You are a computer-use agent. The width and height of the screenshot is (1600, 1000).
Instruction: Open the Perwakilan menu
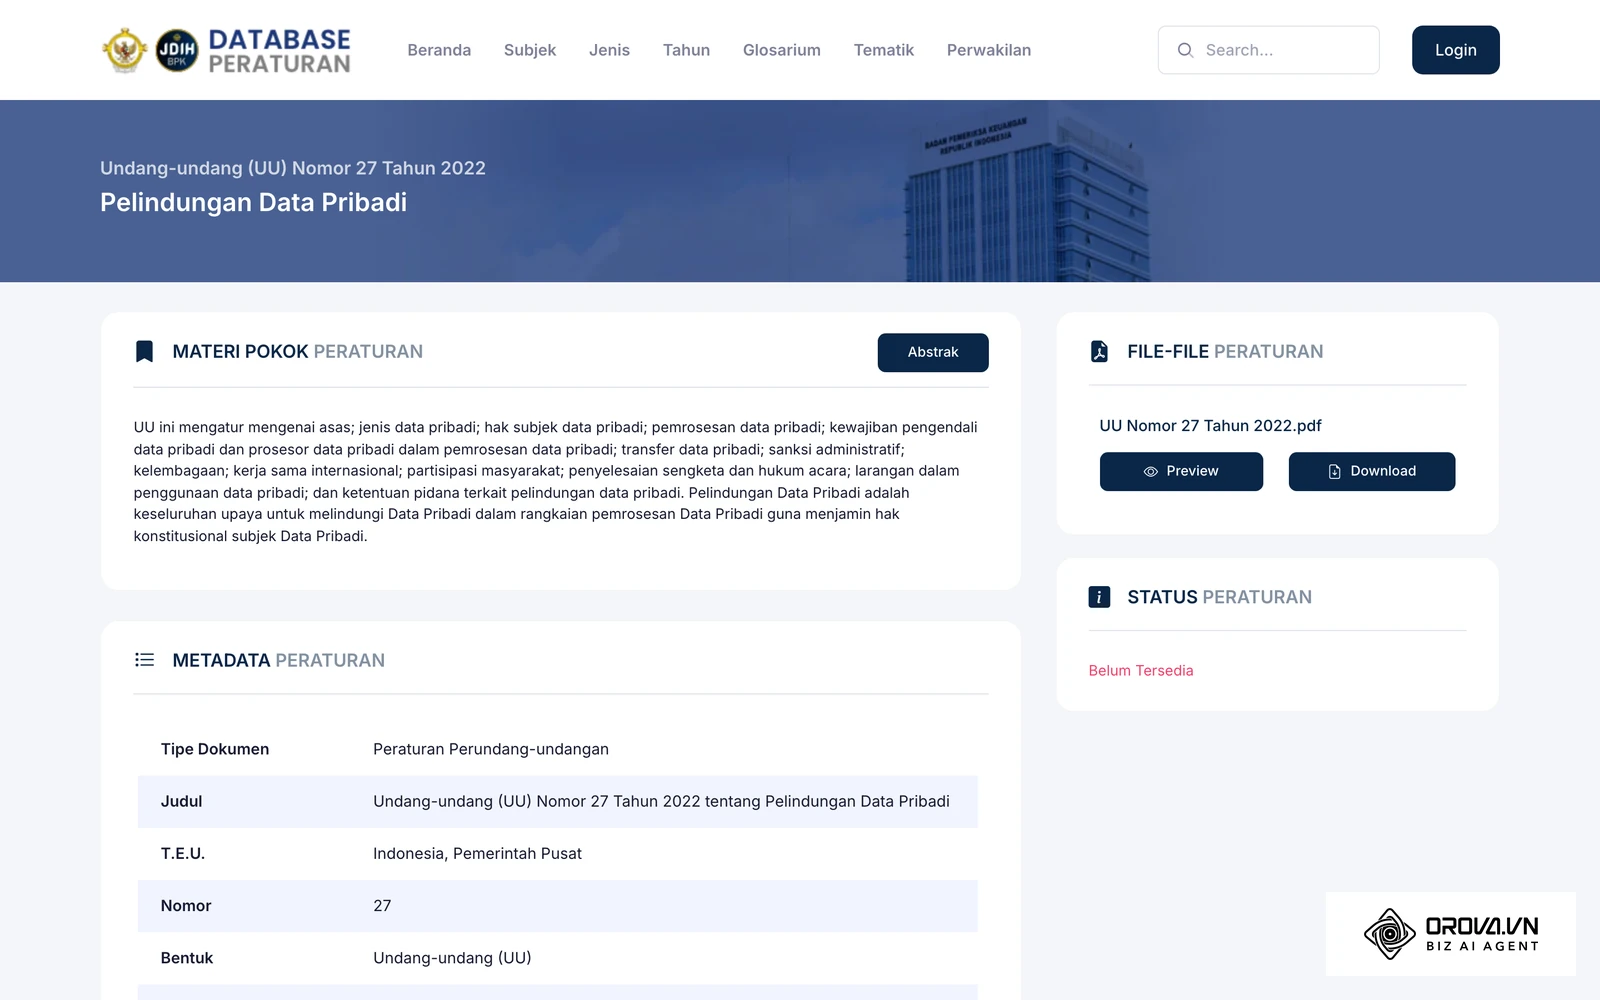coord(989,50)
